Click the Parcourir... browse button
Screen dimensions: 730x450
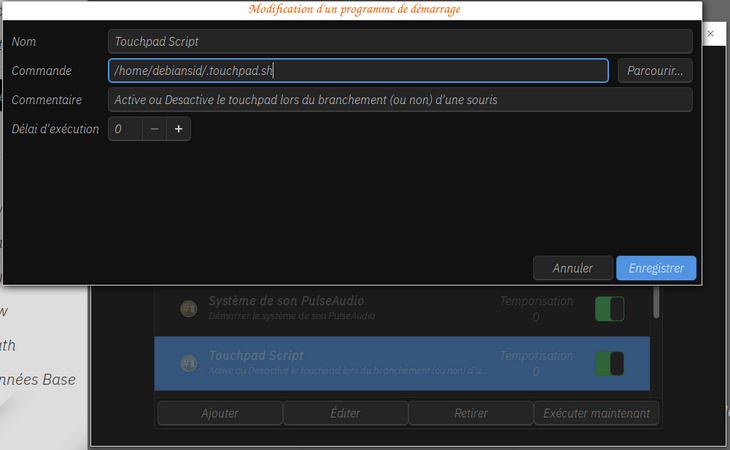pos(655,71)
